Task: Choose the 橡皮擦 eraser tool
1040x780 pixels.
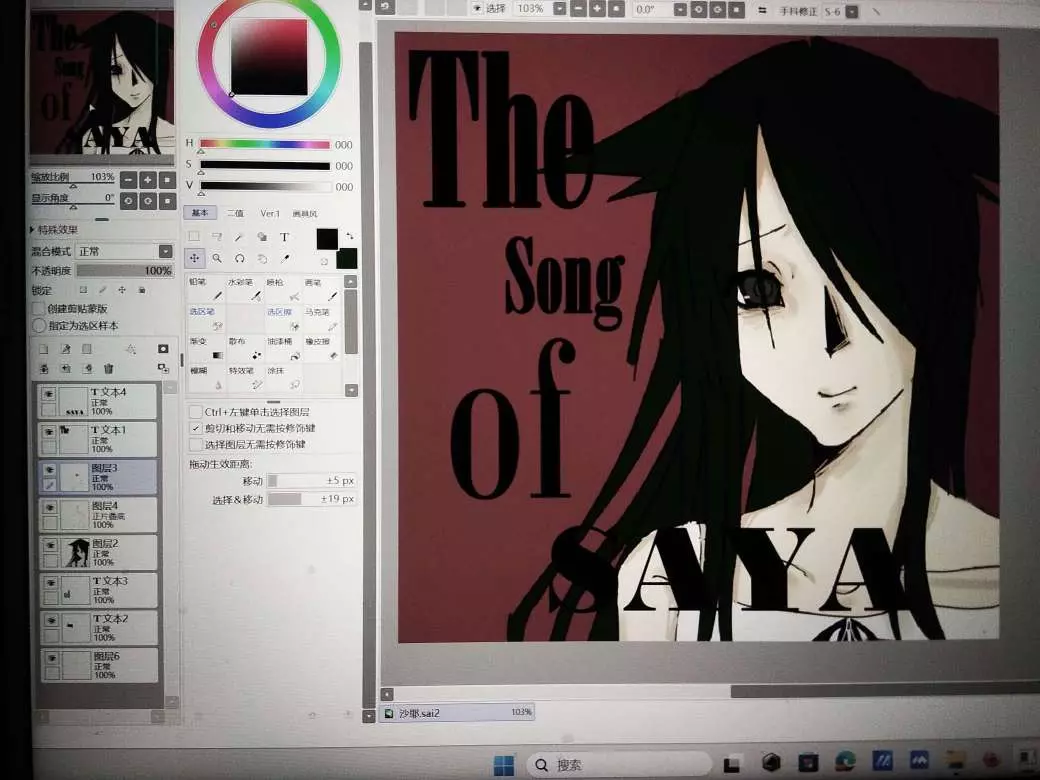Action: pyautogui.click(x=322, y=348)
